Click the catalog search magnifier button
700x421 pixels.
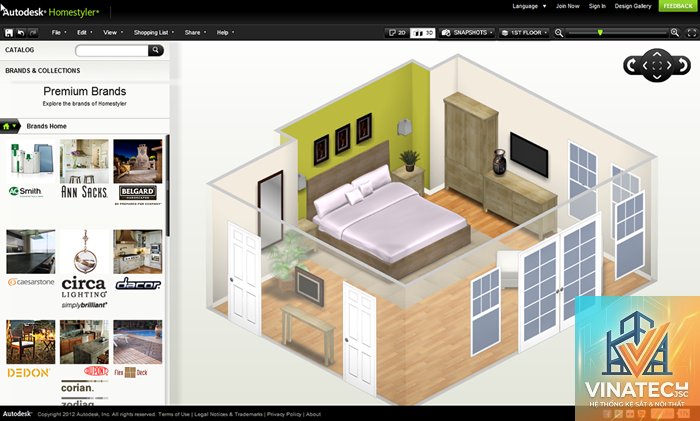(x=156, y=50)
